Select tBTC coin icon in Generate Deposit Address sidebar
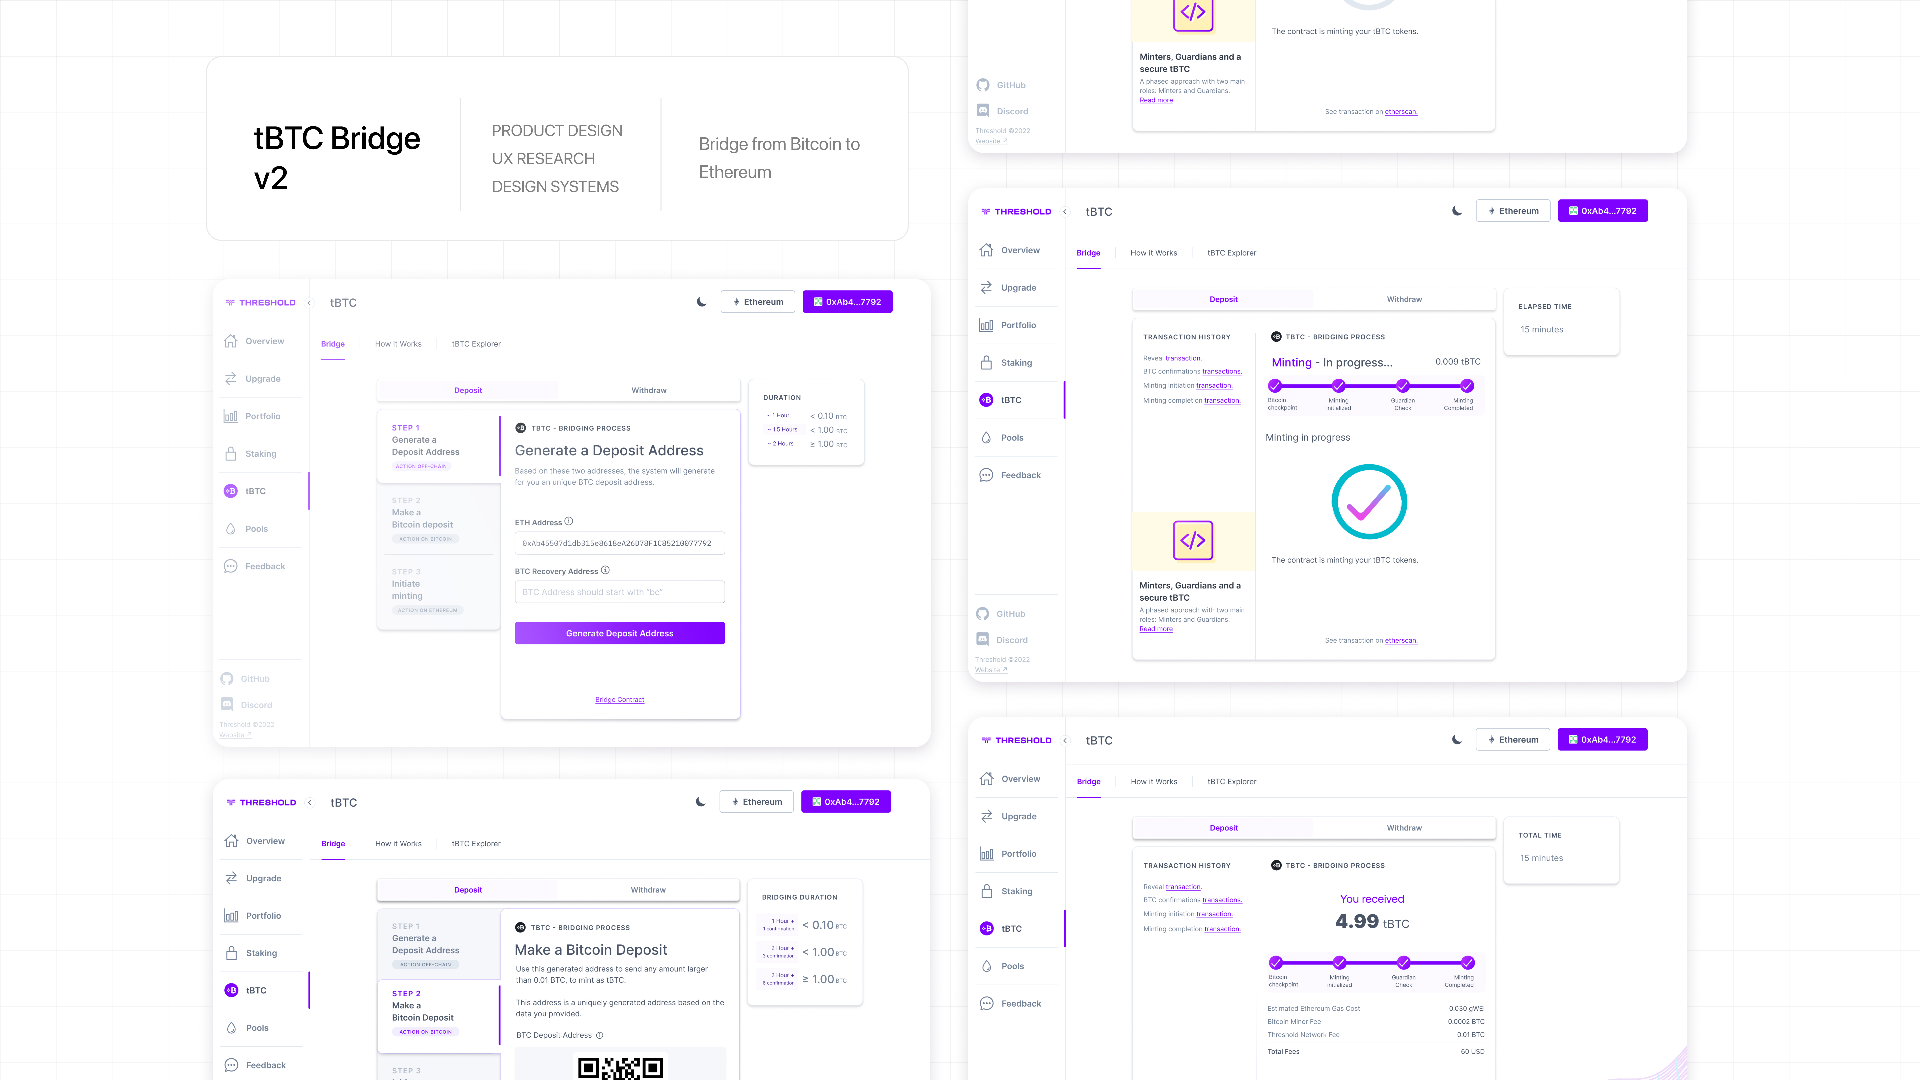 coord(231,491)
